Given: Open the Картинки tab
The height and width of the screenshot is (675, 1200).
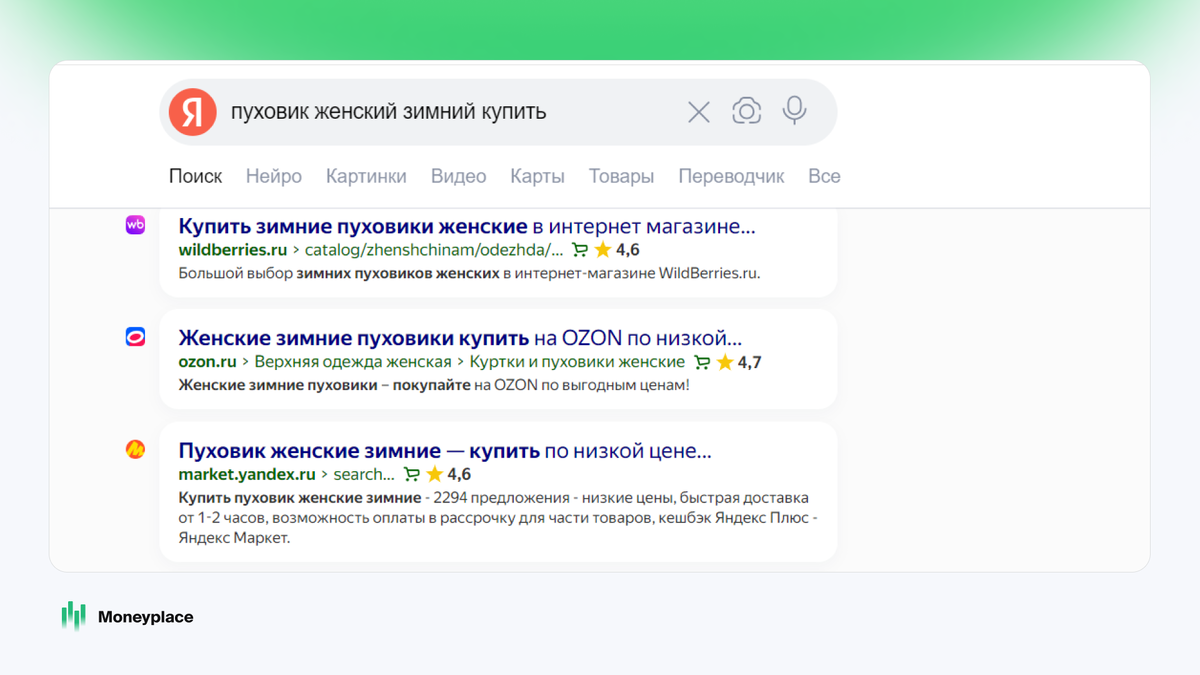Looking at the screenshot, I should tap(366, 176).
